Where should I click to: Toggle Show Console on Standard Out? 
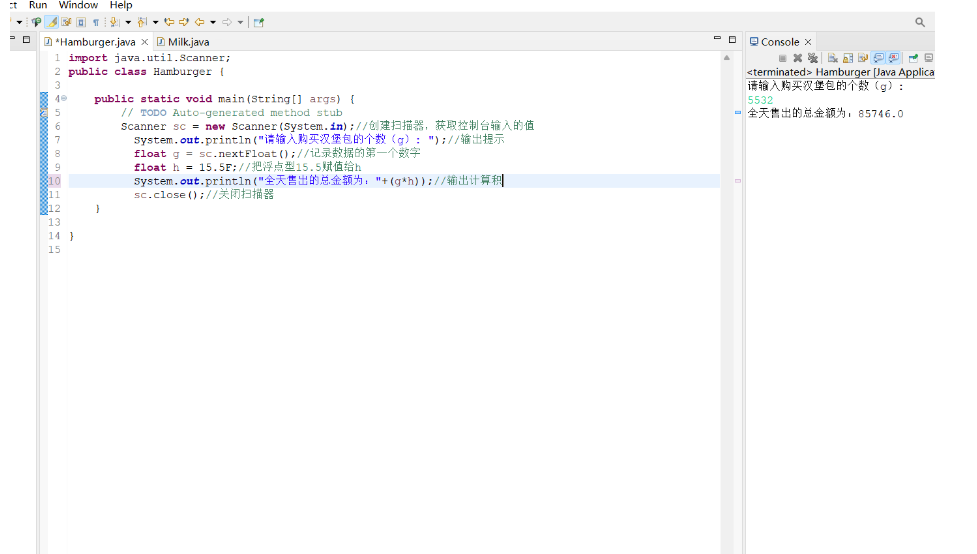[878, 58]
